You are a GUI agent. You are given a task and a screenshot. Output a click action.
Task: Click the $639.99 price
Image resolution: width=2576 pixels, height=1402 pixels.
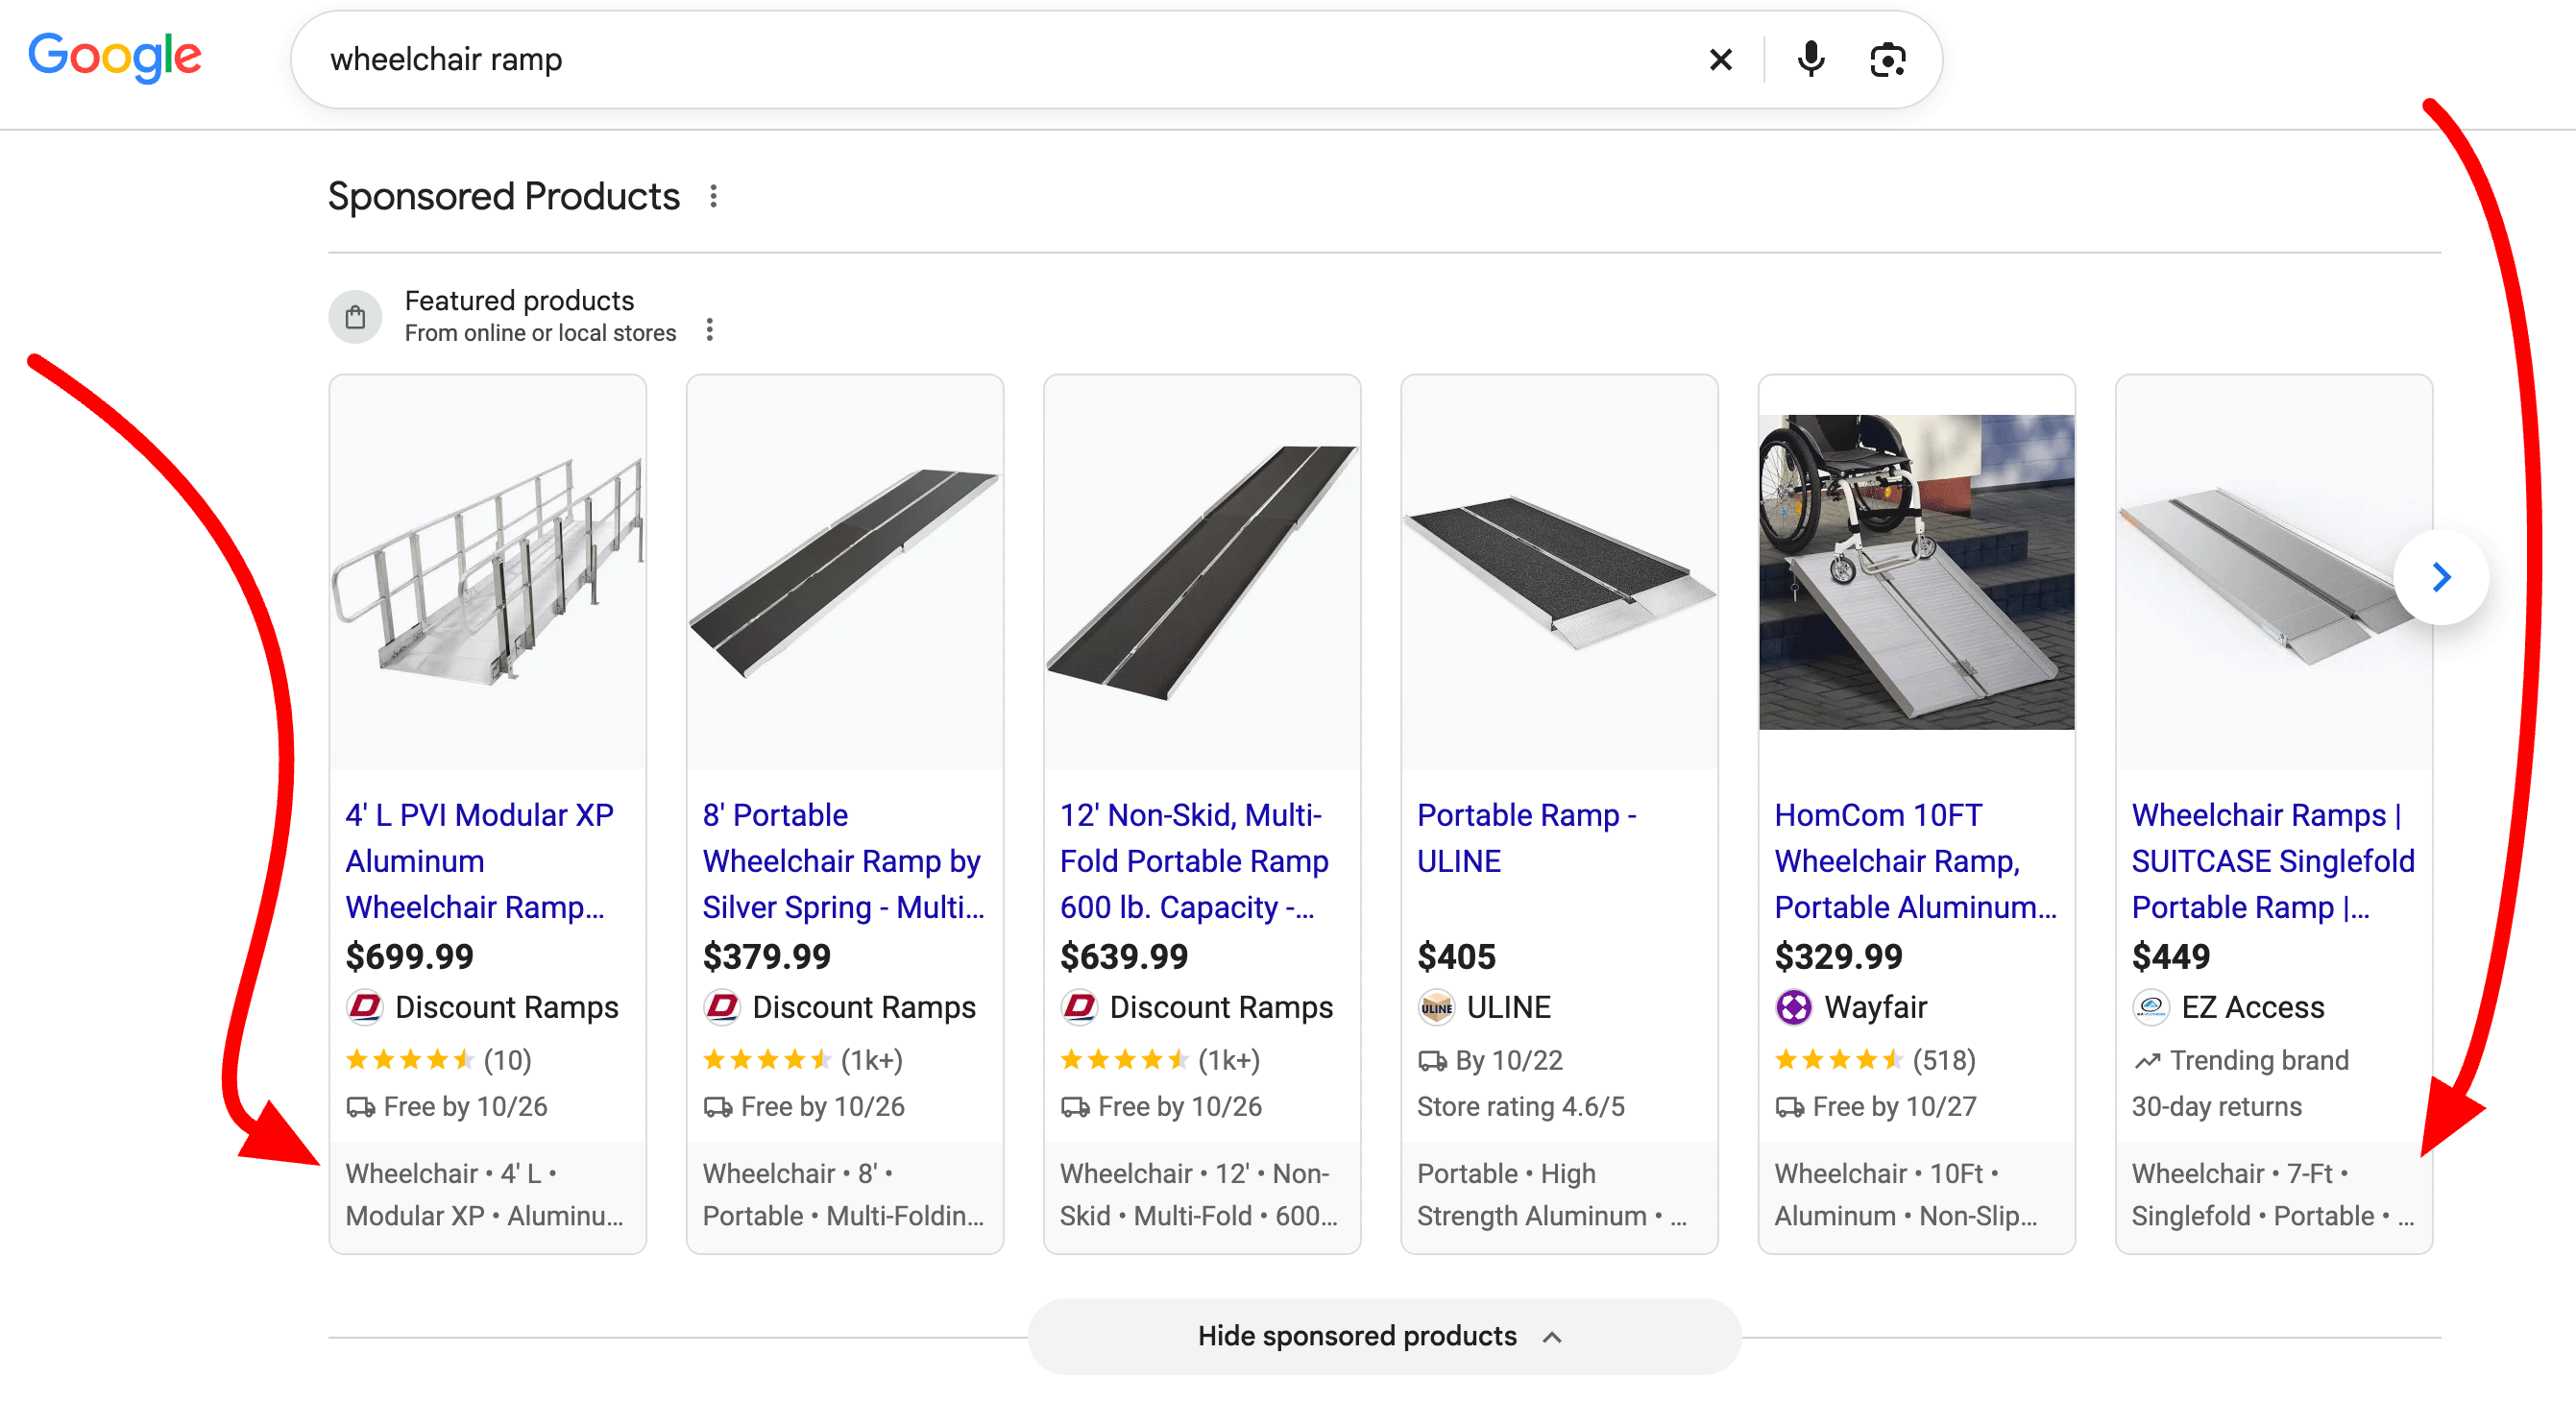[x=1124, y=956]
